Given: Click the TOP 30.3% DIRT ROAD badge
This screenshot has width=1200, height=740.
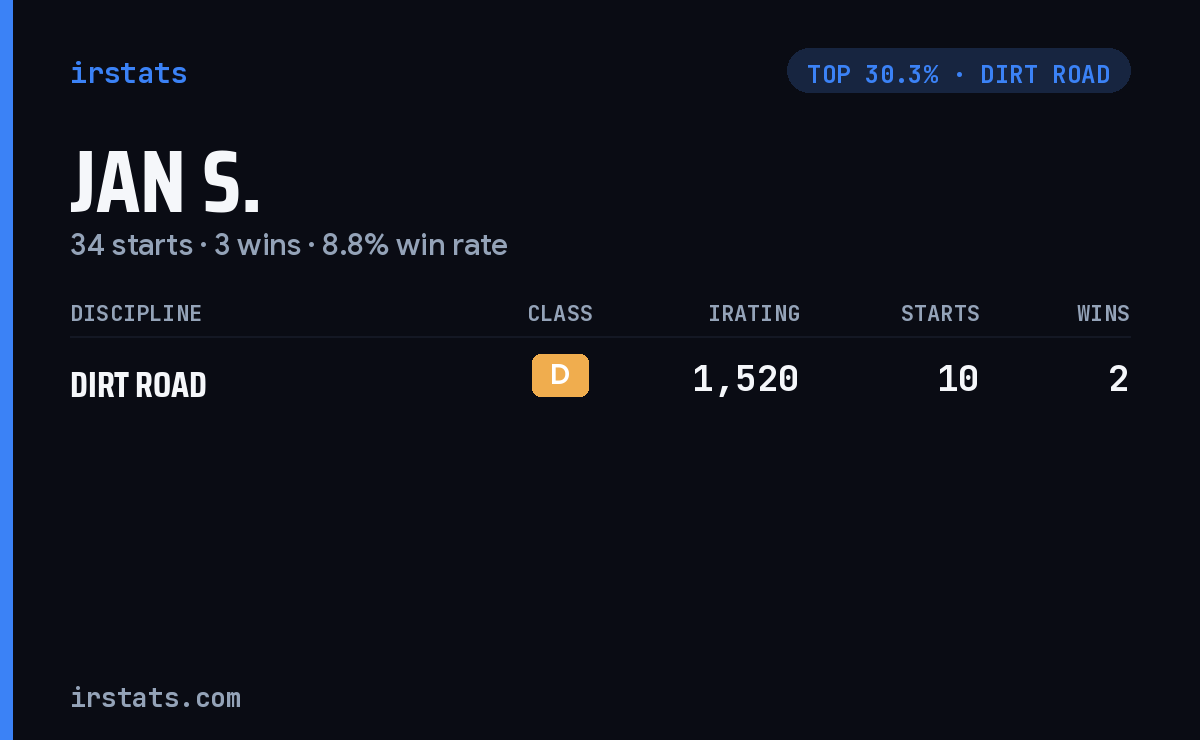Looking at the screenshot, I should tap(959, 71).
